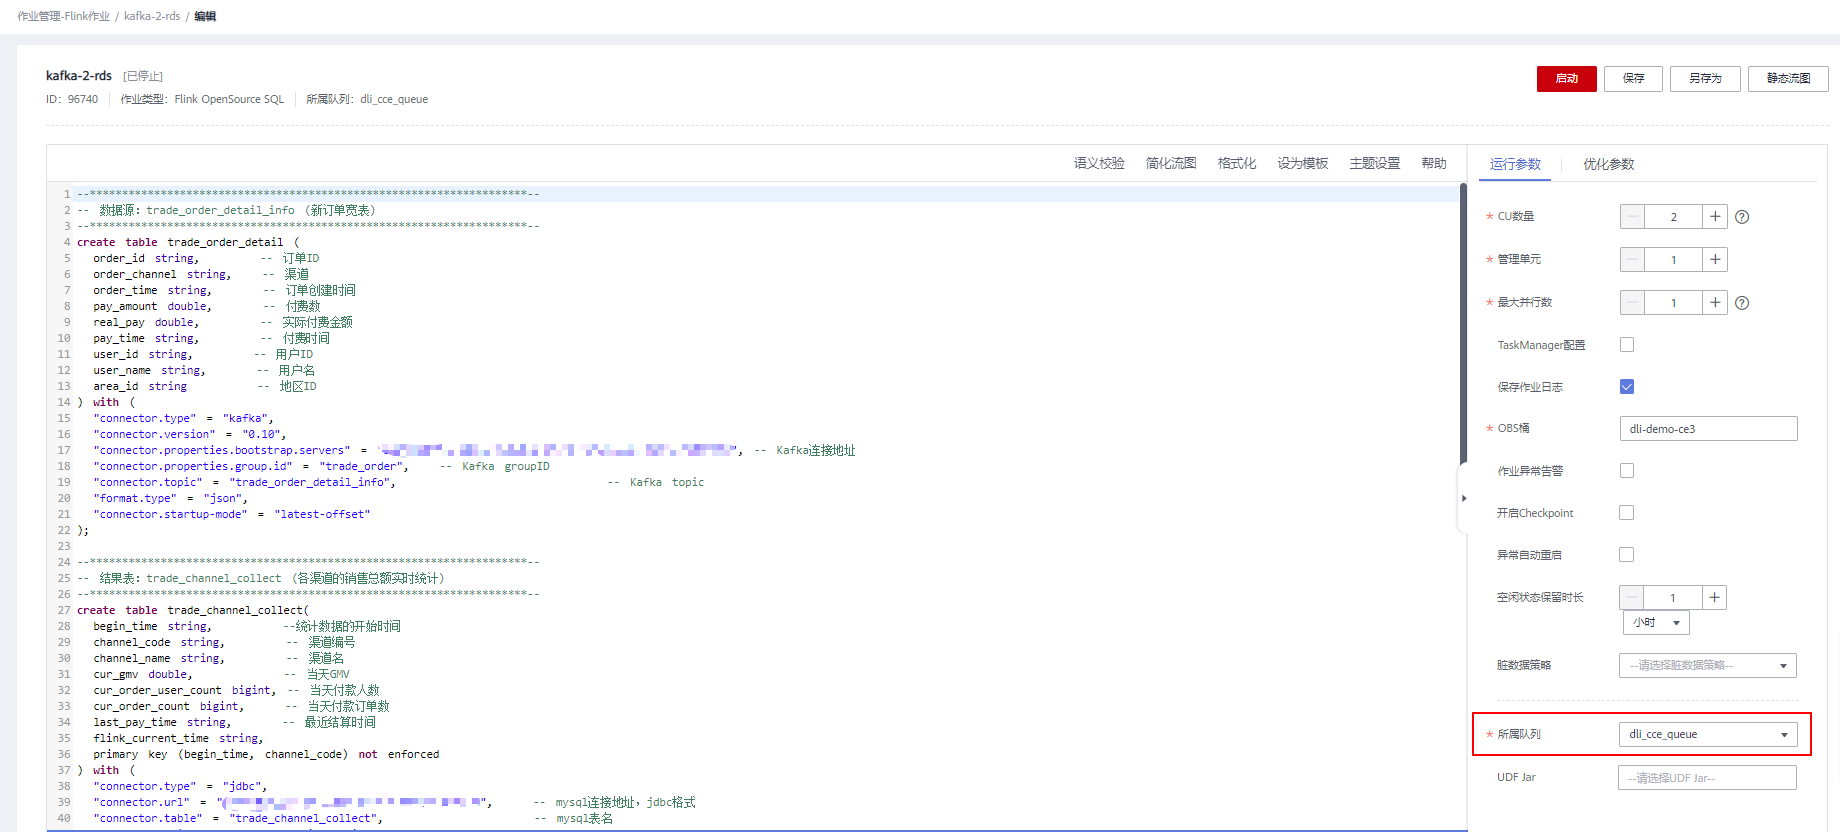
Task: Expand the 脏数据策略 dropdown
Action: (1708, 666)
